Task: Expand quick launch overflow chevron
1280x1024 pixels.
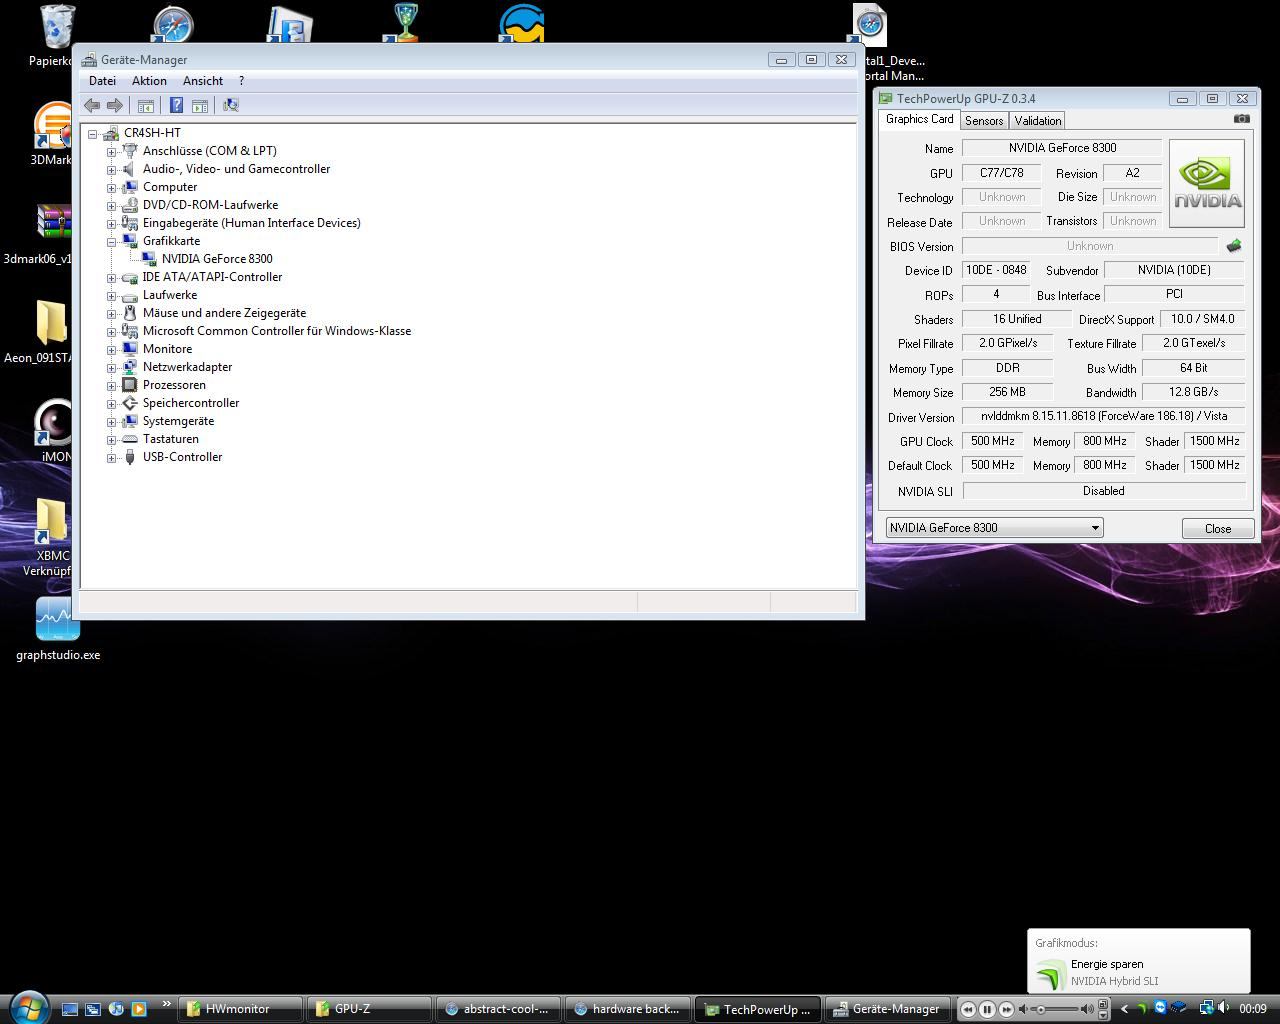Action: point(166,1004)
